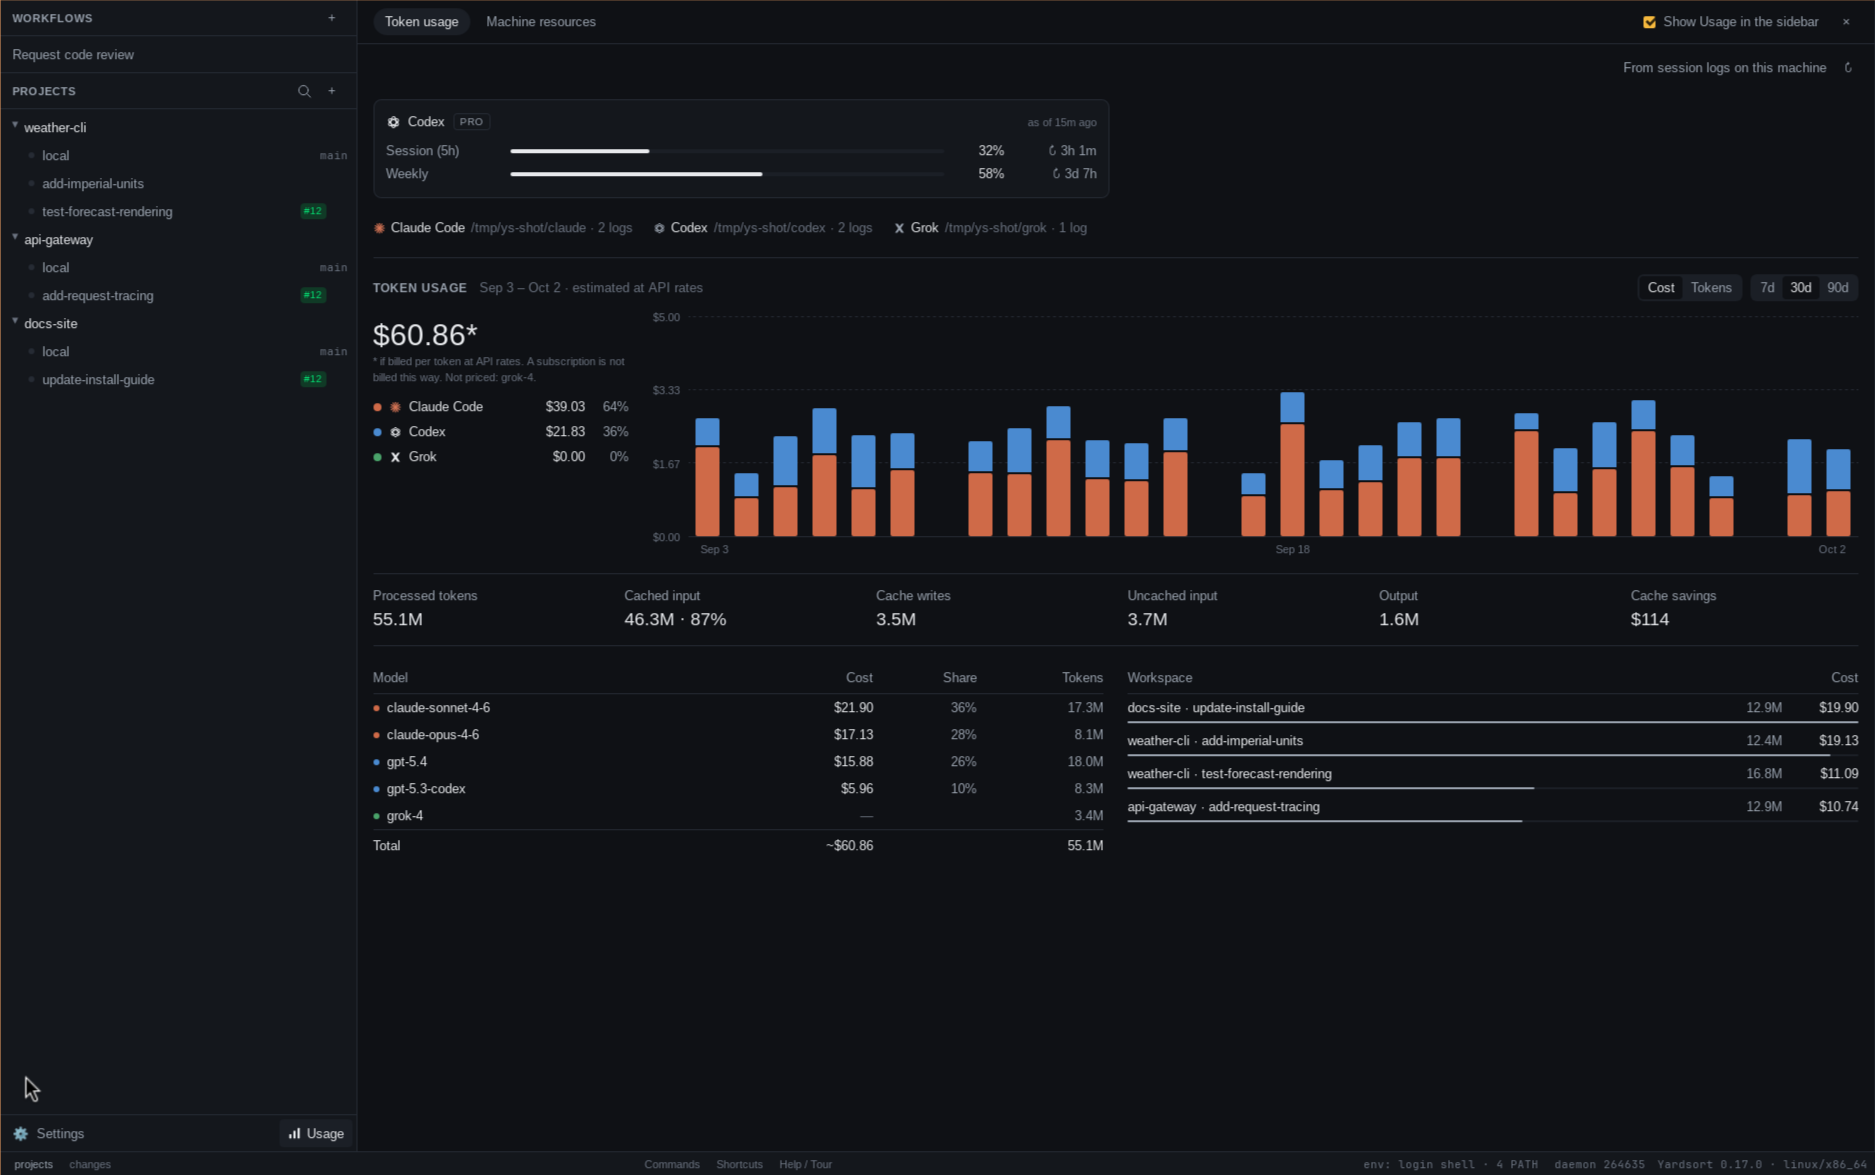Click the Session (5h) progress bar
The height and width of the screenshot is (1175, 1875).
click(x=727, y=151)
